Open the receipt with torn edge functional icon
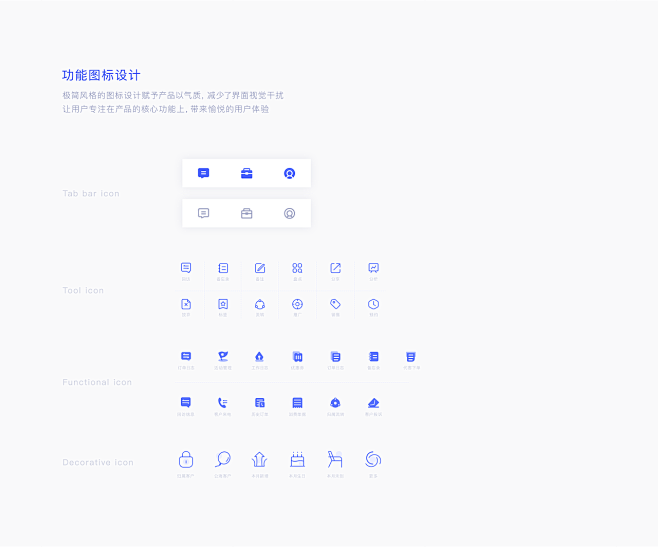This screenshot has height=547, width=658. pyautogui.click(x=297, y=403)
